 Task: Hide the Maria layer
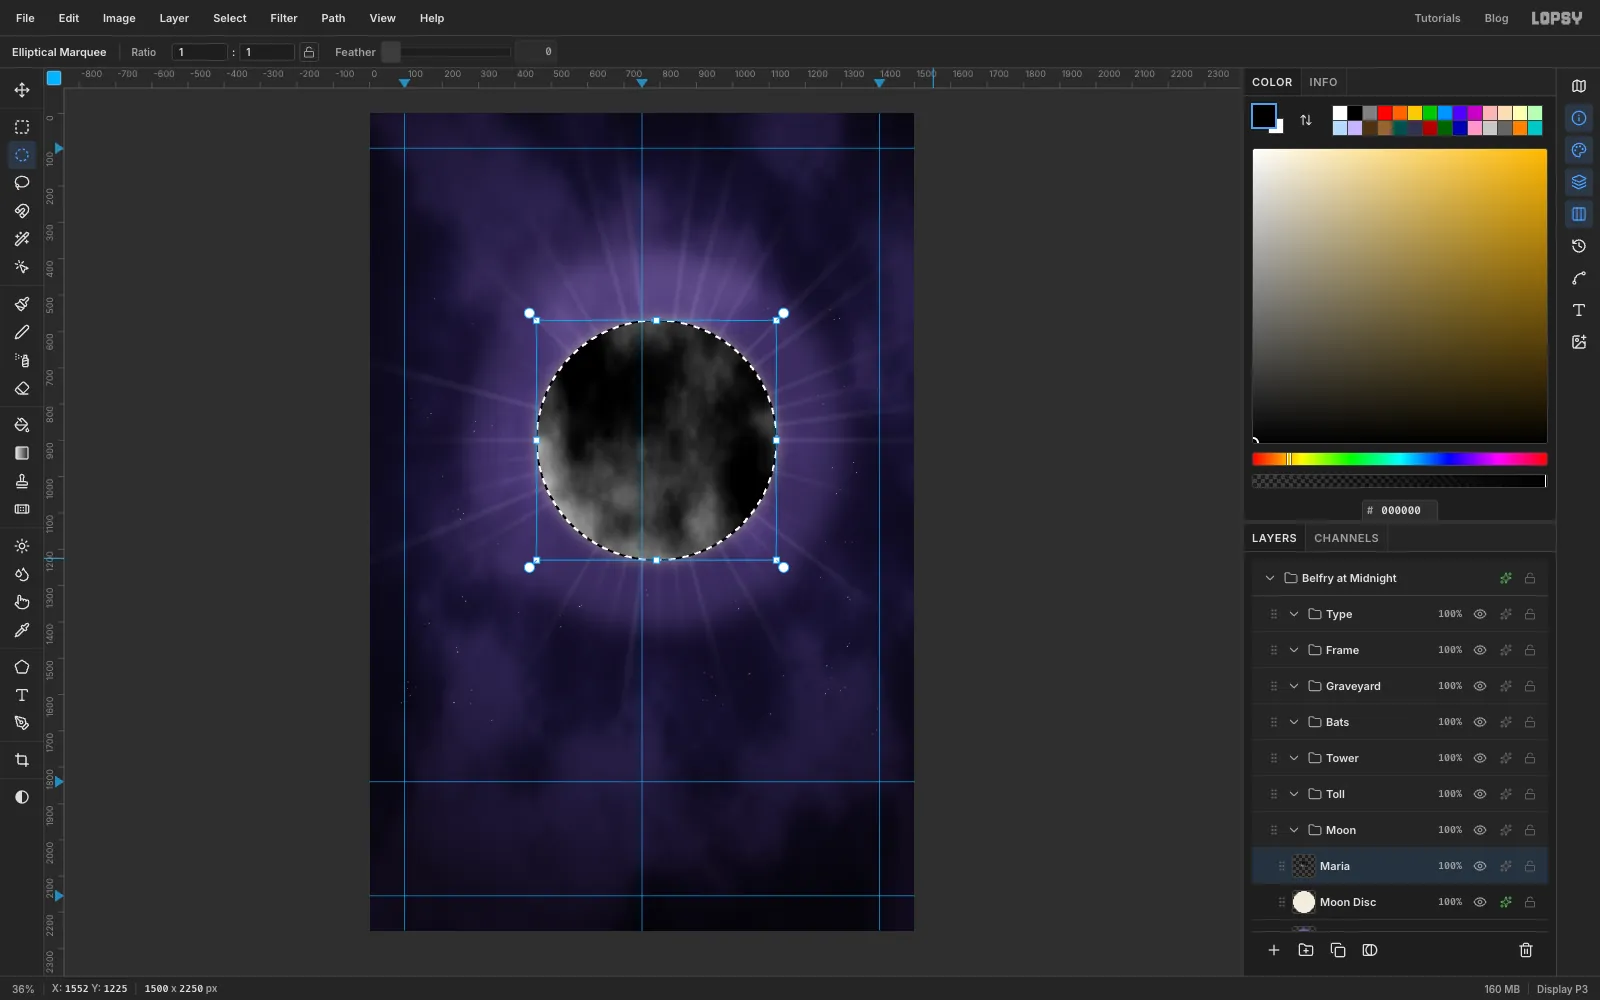[1480, 866]
